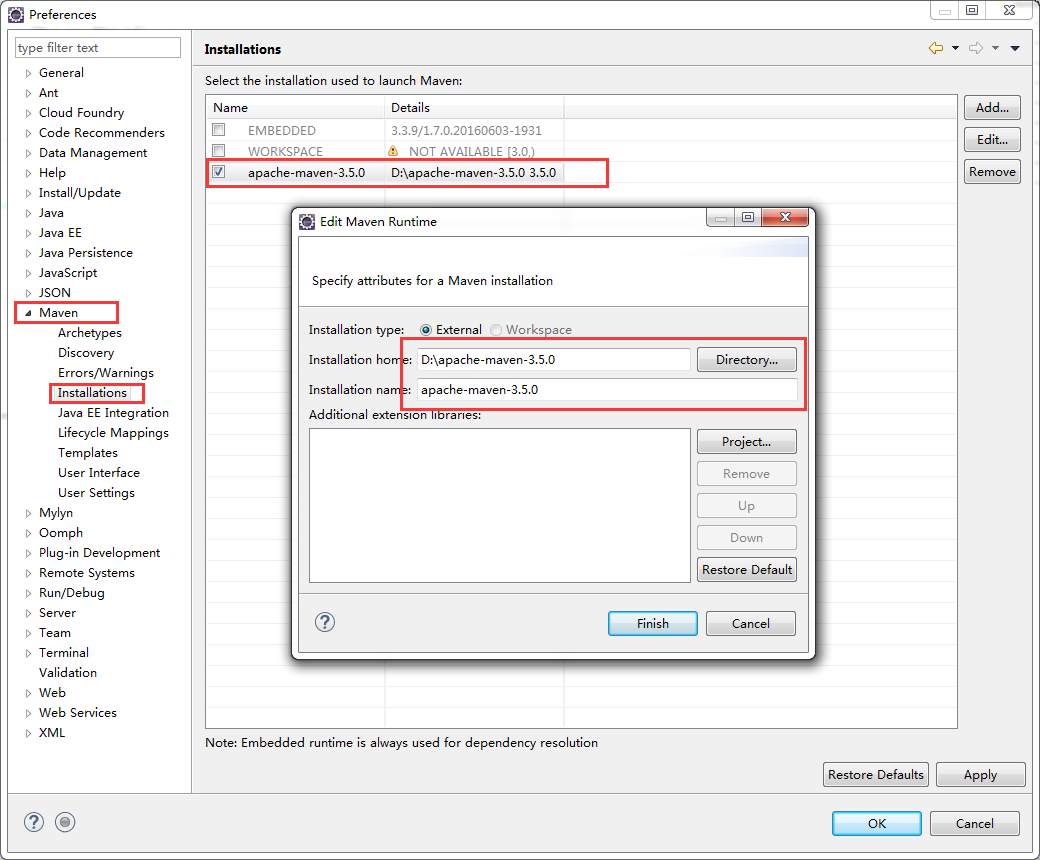Select the Code Recommenders item

click(x=101, y=133)
